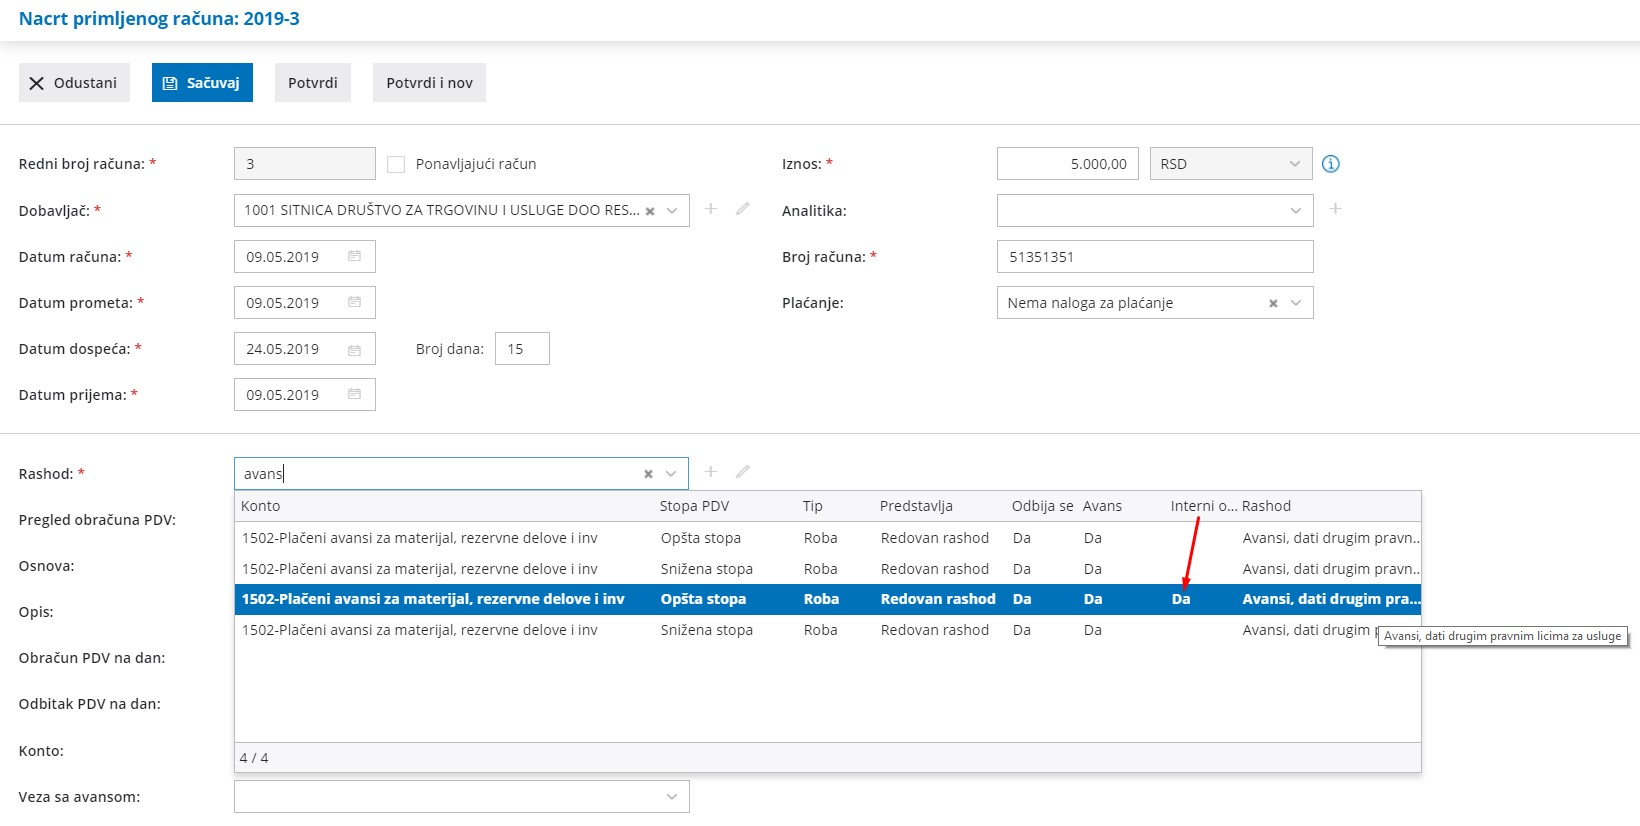Add a new supplier with the Dobavljač plus icon
The image size is (1640, 826).
click(x=711, y=209)
